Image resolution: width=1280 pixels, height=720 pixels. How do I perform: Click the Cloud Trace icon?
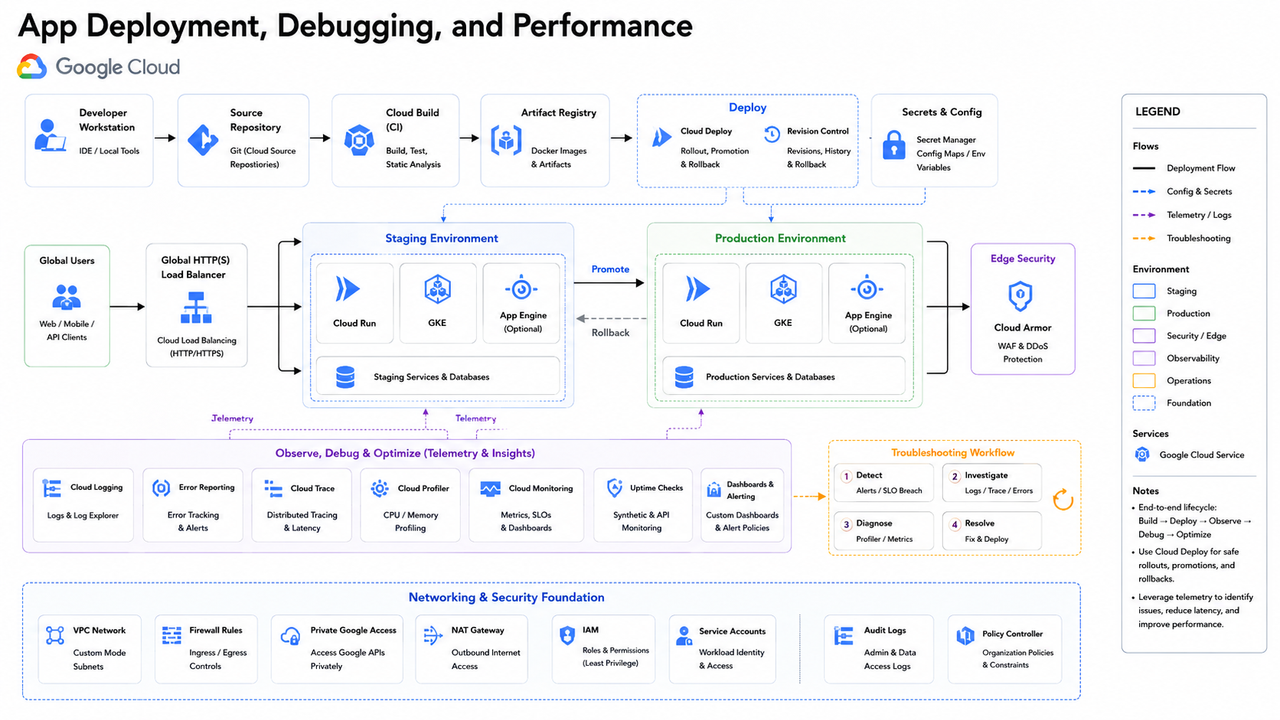(x=273, y=488)
